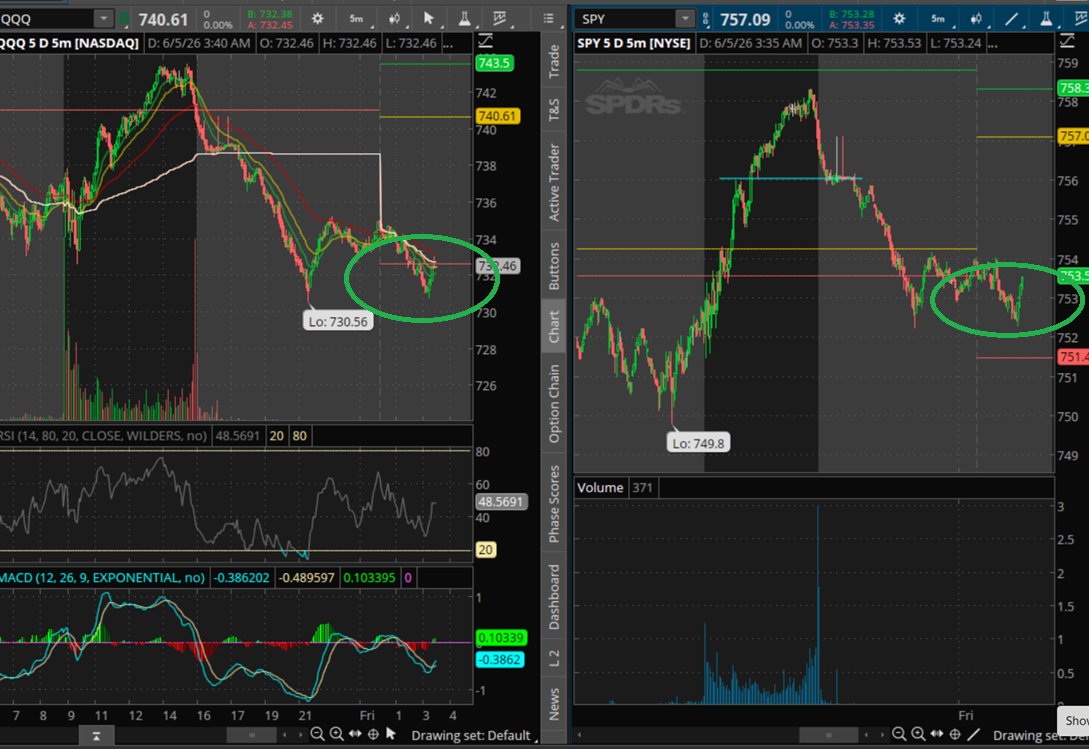Screen dimensions: 1089x749
Task: Toggle auto-scale icon above QQQ price axis
Action: click(x=485, y=41)
